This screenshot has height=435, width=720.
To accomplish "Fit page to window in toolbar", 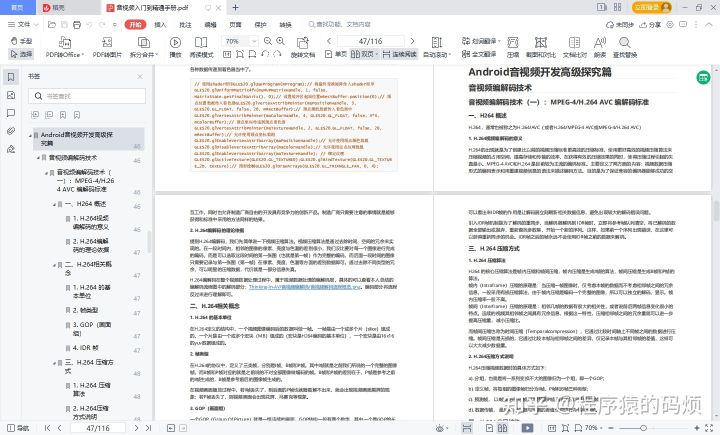I will click(240, 54).
